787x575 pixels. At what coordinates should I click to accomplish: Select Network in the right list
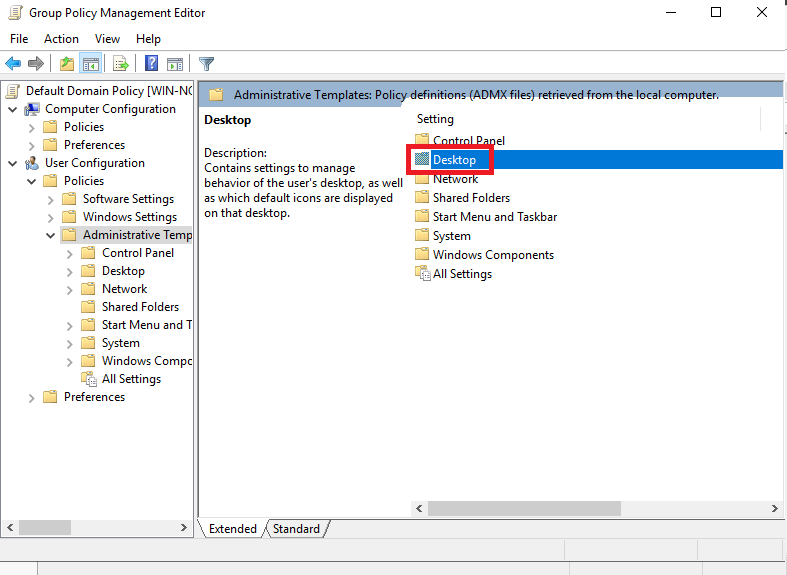point(455,179)
